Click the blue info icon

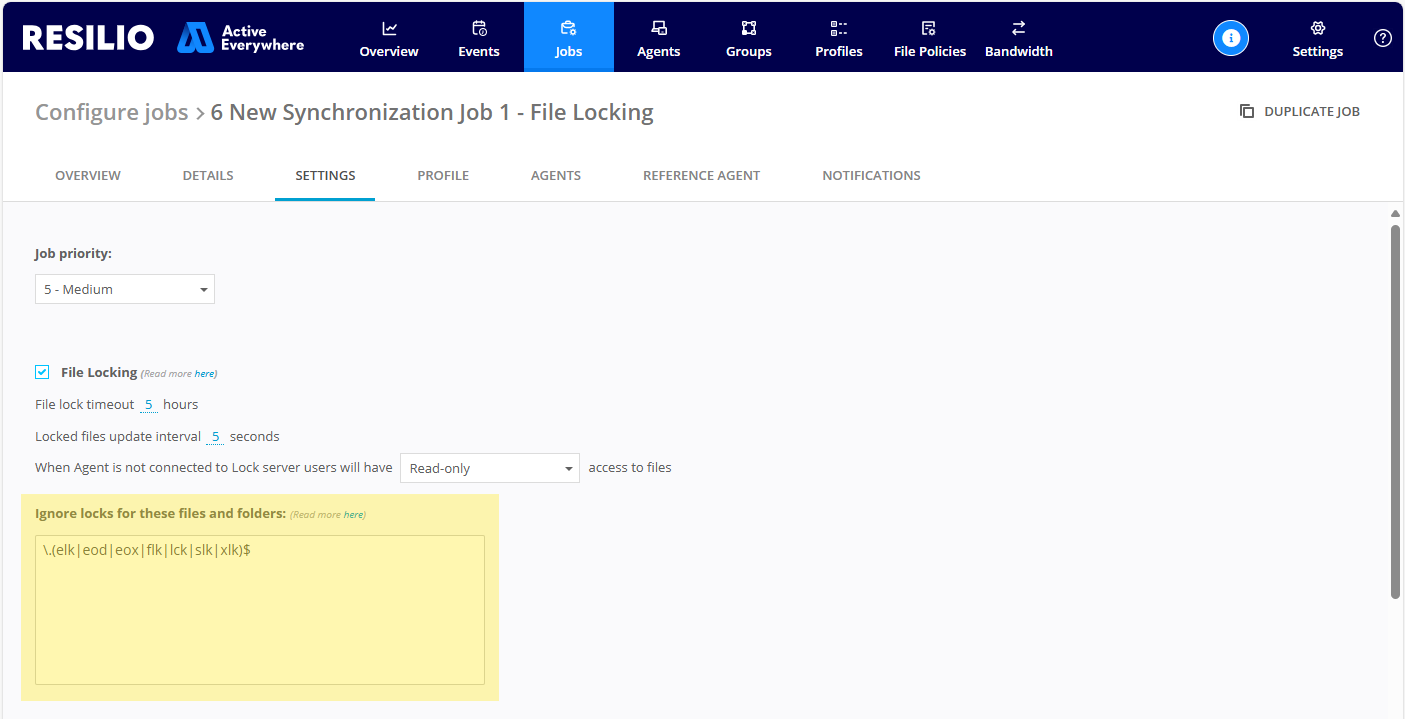[1231, 37]
